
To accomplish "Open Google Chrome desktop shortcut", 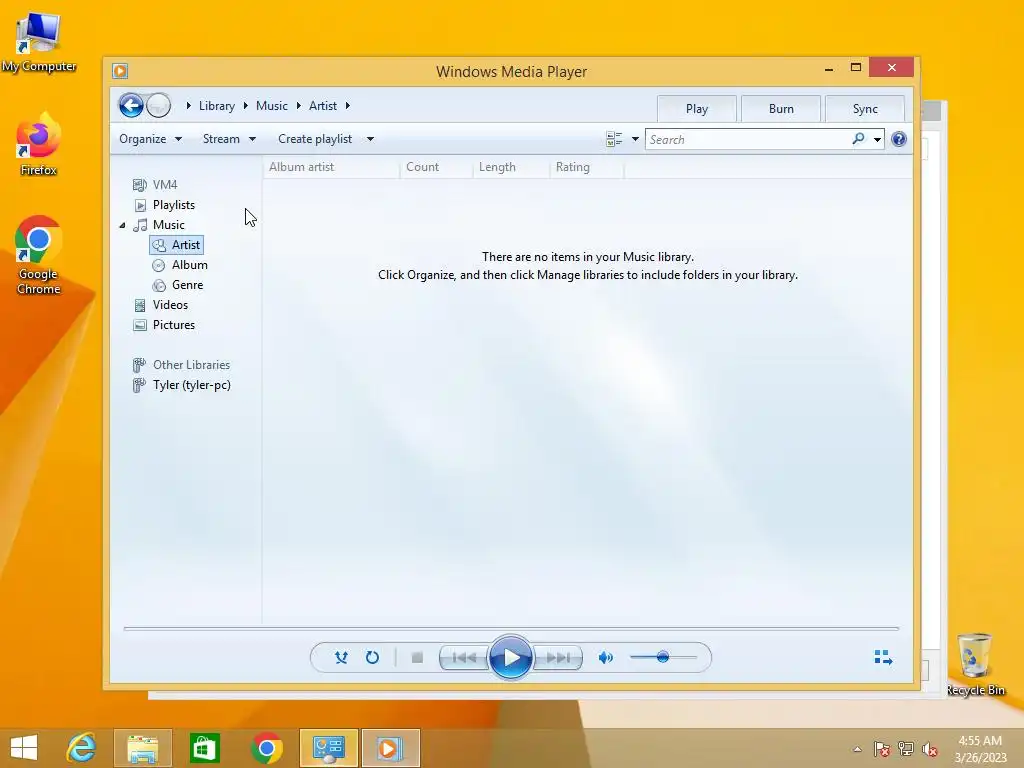I will (39, 255).
